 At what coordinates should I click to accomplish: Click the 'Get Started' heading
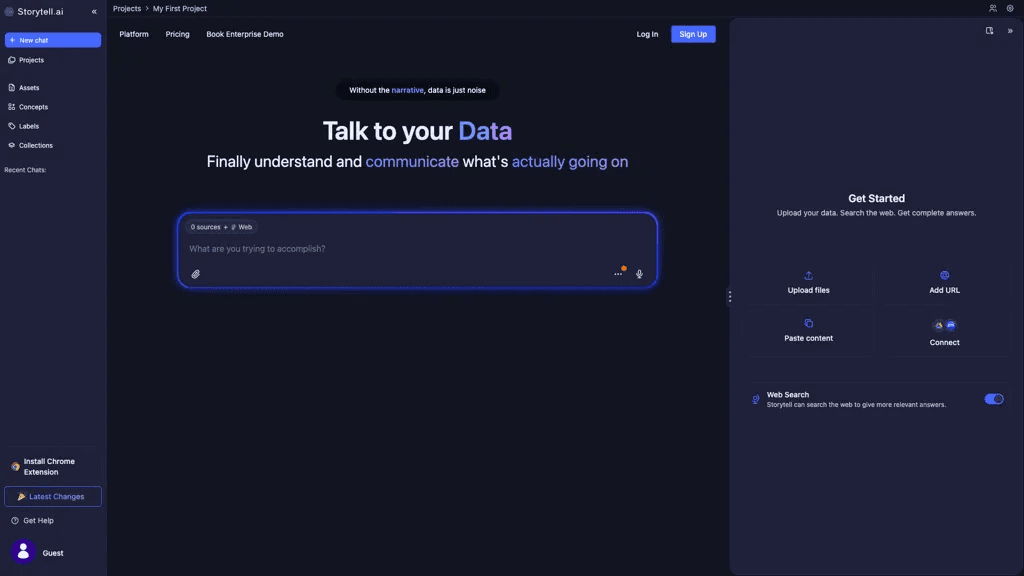pos(876,199)
